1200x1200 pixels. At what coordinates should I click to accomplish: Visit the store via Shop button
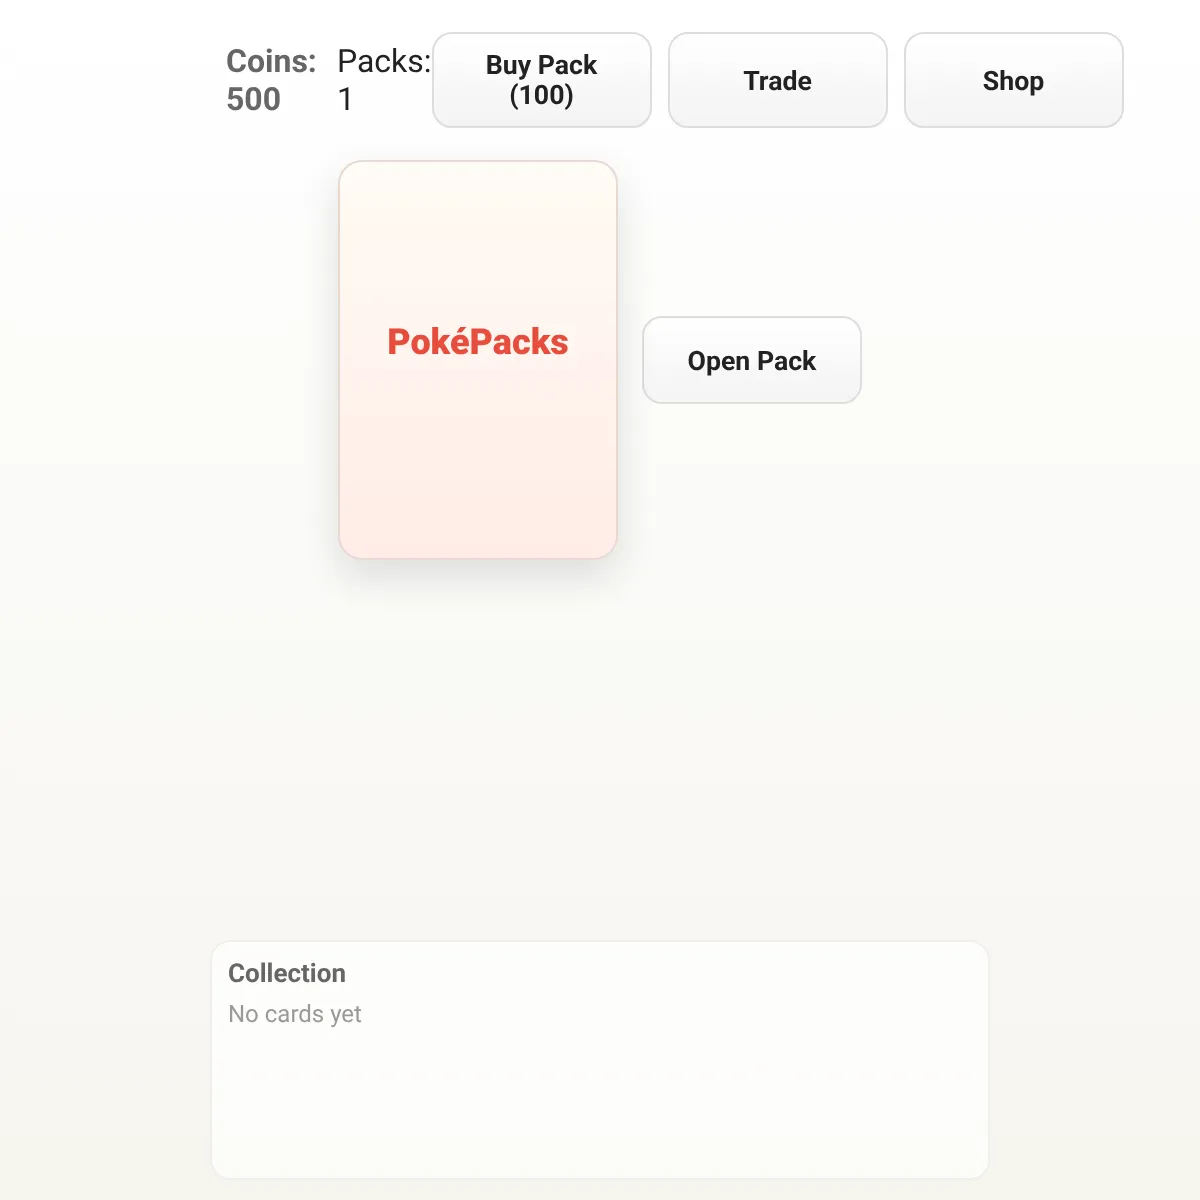(x=1013, y=80)
